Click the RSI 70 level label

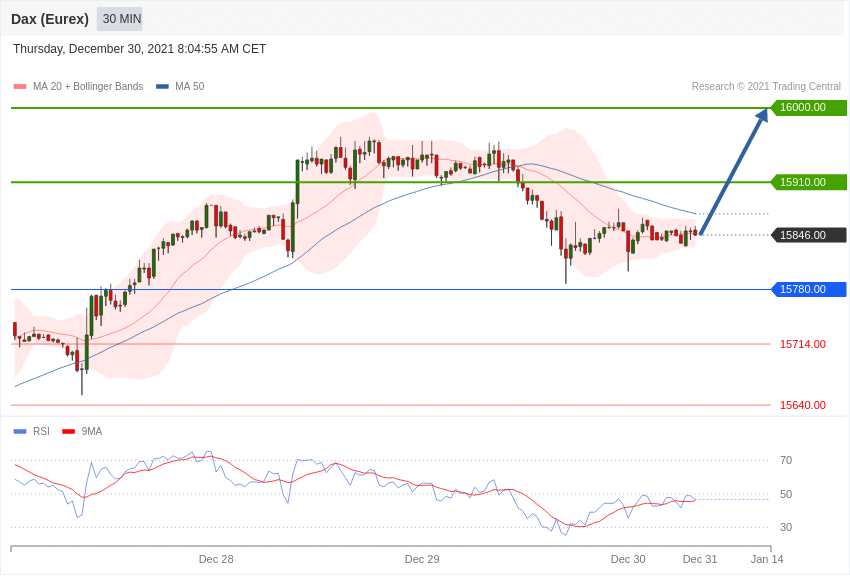click(x=785, y=461)
